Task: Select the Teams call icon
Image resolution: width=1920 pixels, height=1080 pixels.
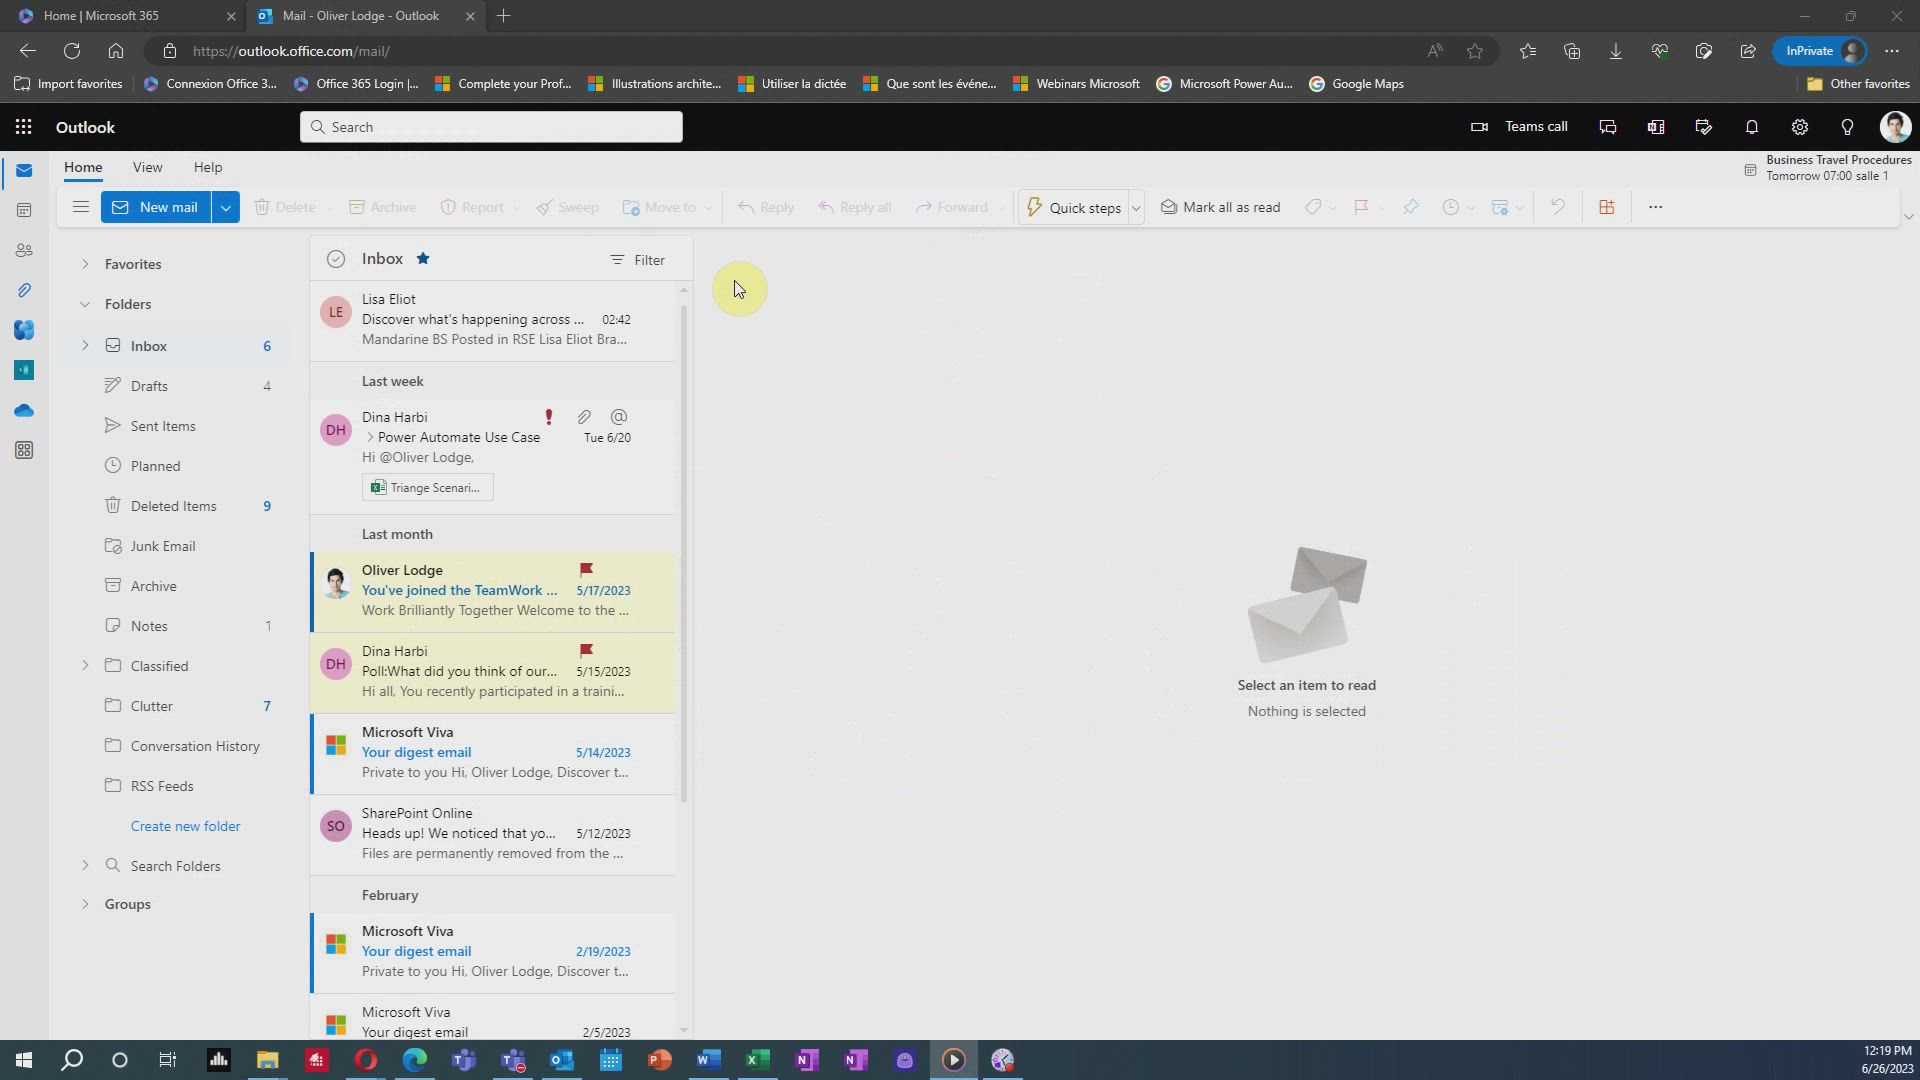Action: [1478, 127]
